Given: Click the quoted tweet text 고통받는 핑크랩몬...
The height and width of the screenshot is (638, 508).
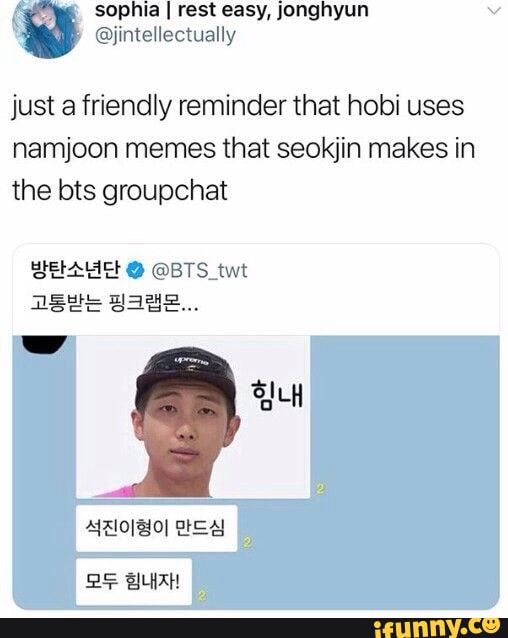Looking at the screenshot, I should point(114,303).
